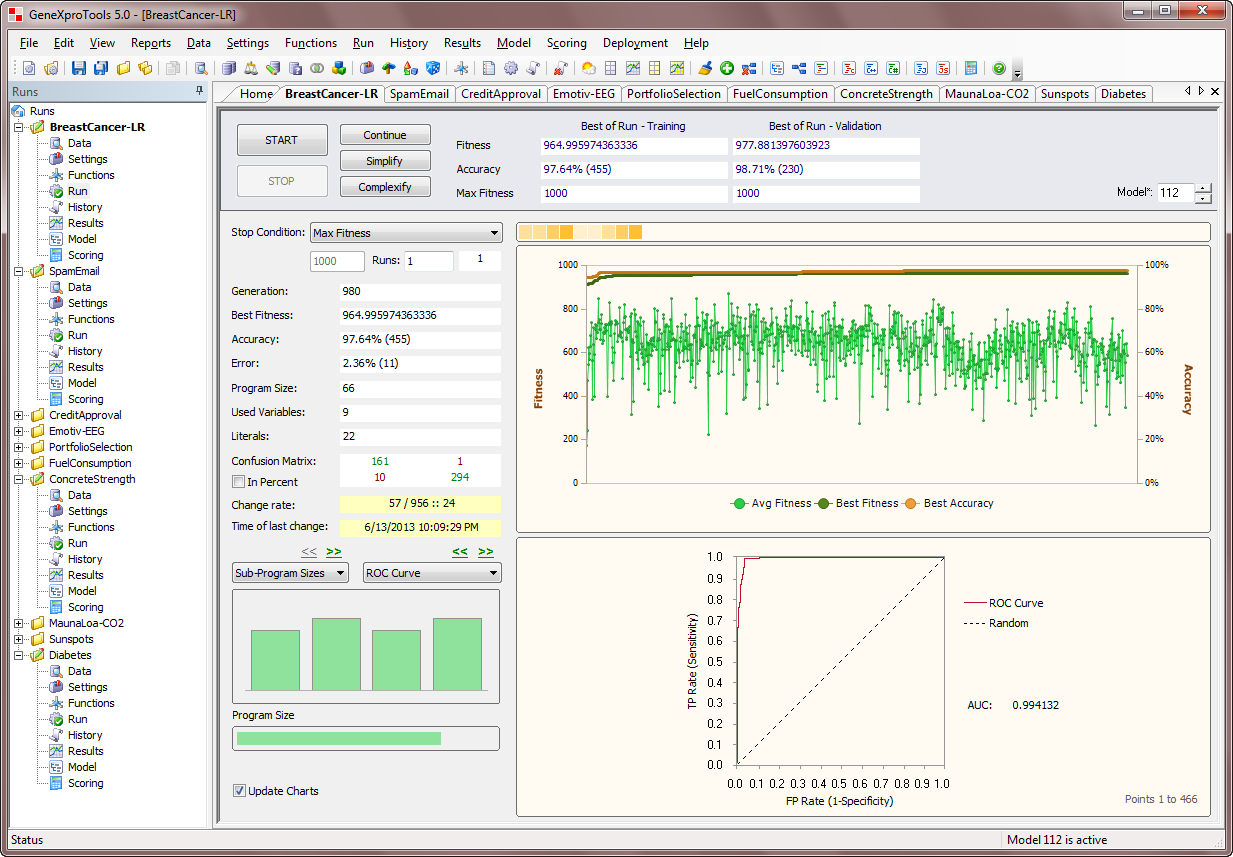The image size is (1233, 857).
Task: Click the green help question mark icon
Action: (x=998, y=69)
